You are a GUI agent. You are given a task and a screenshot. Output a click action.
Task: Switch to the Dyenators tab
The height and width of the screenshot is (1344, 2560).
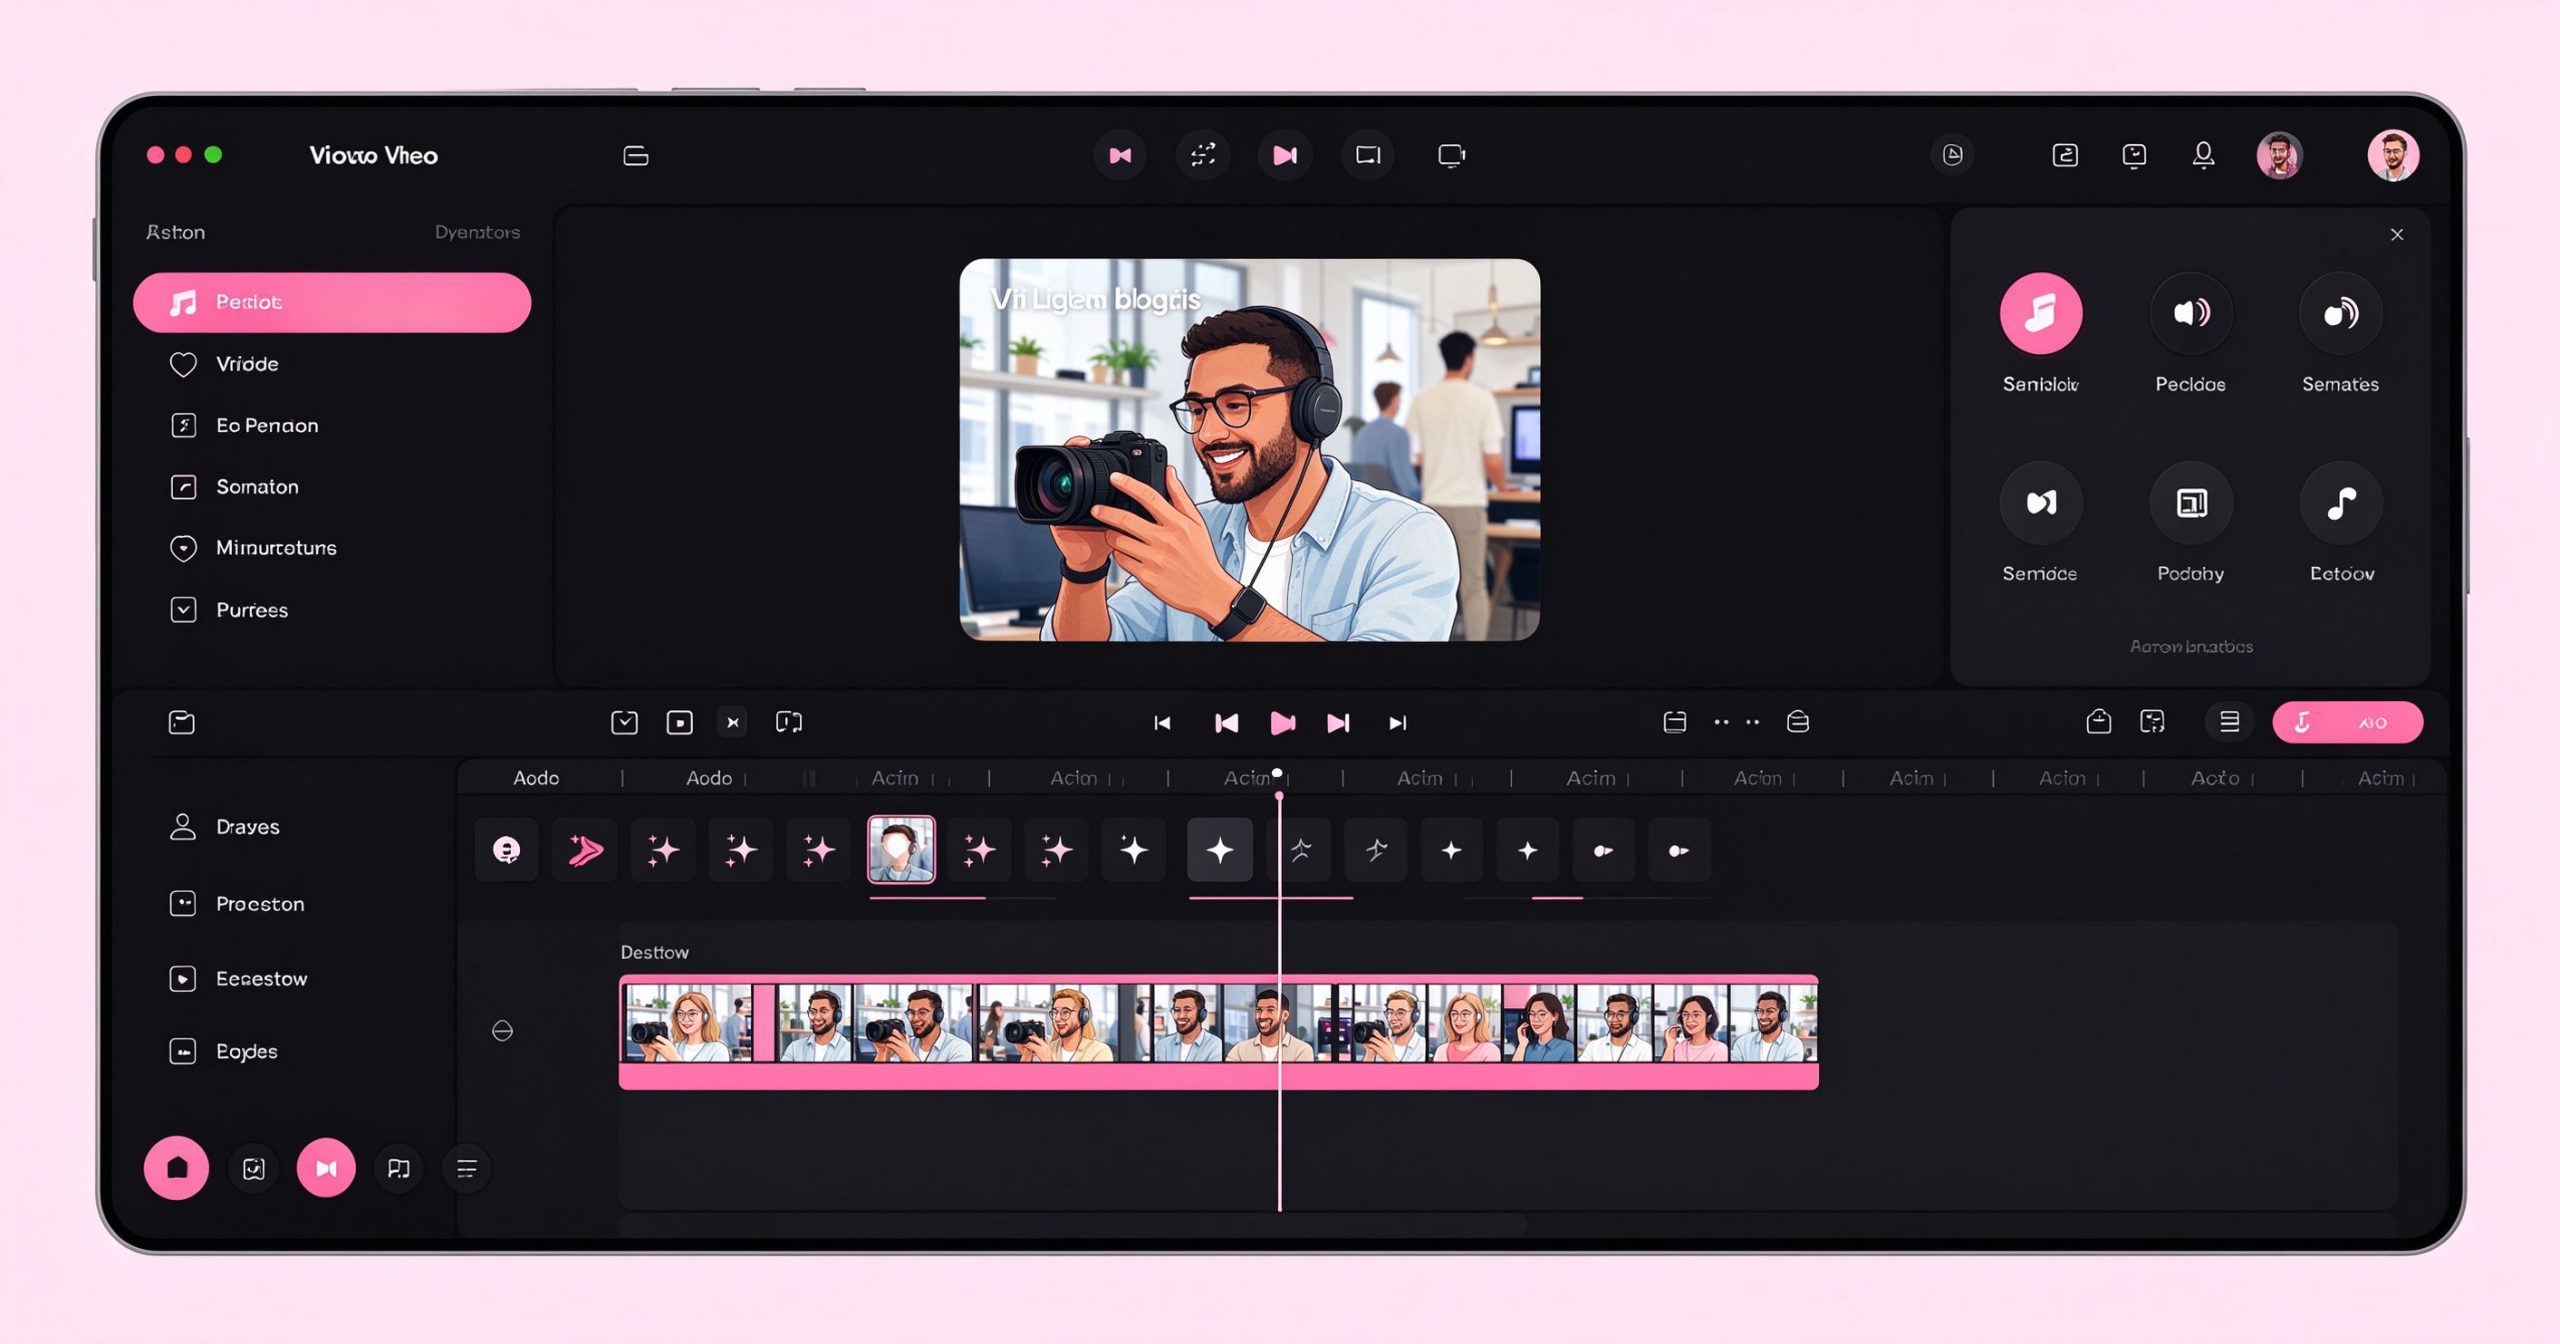477,232
